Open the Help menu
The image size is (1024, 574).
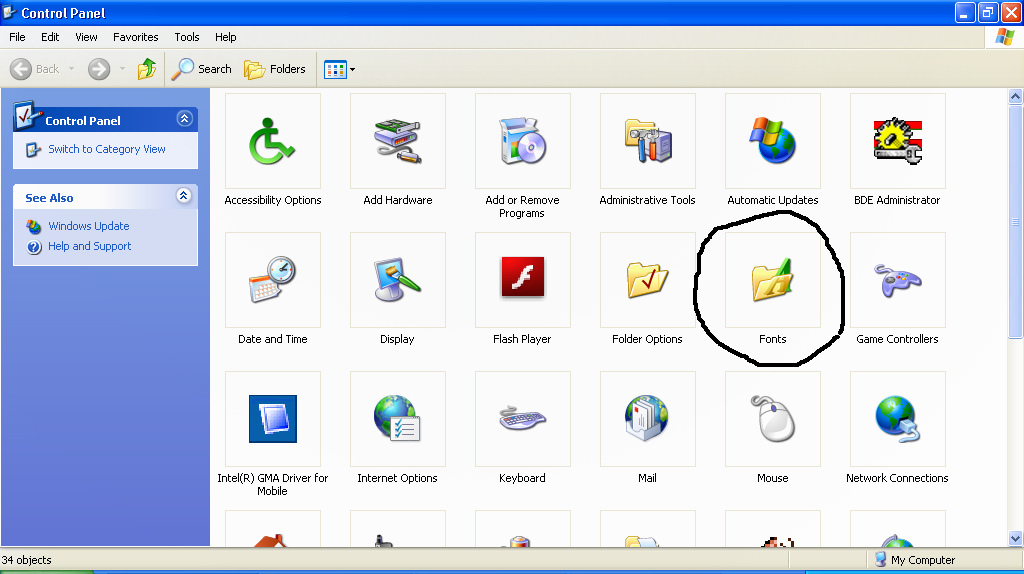[x=225, y=37]
